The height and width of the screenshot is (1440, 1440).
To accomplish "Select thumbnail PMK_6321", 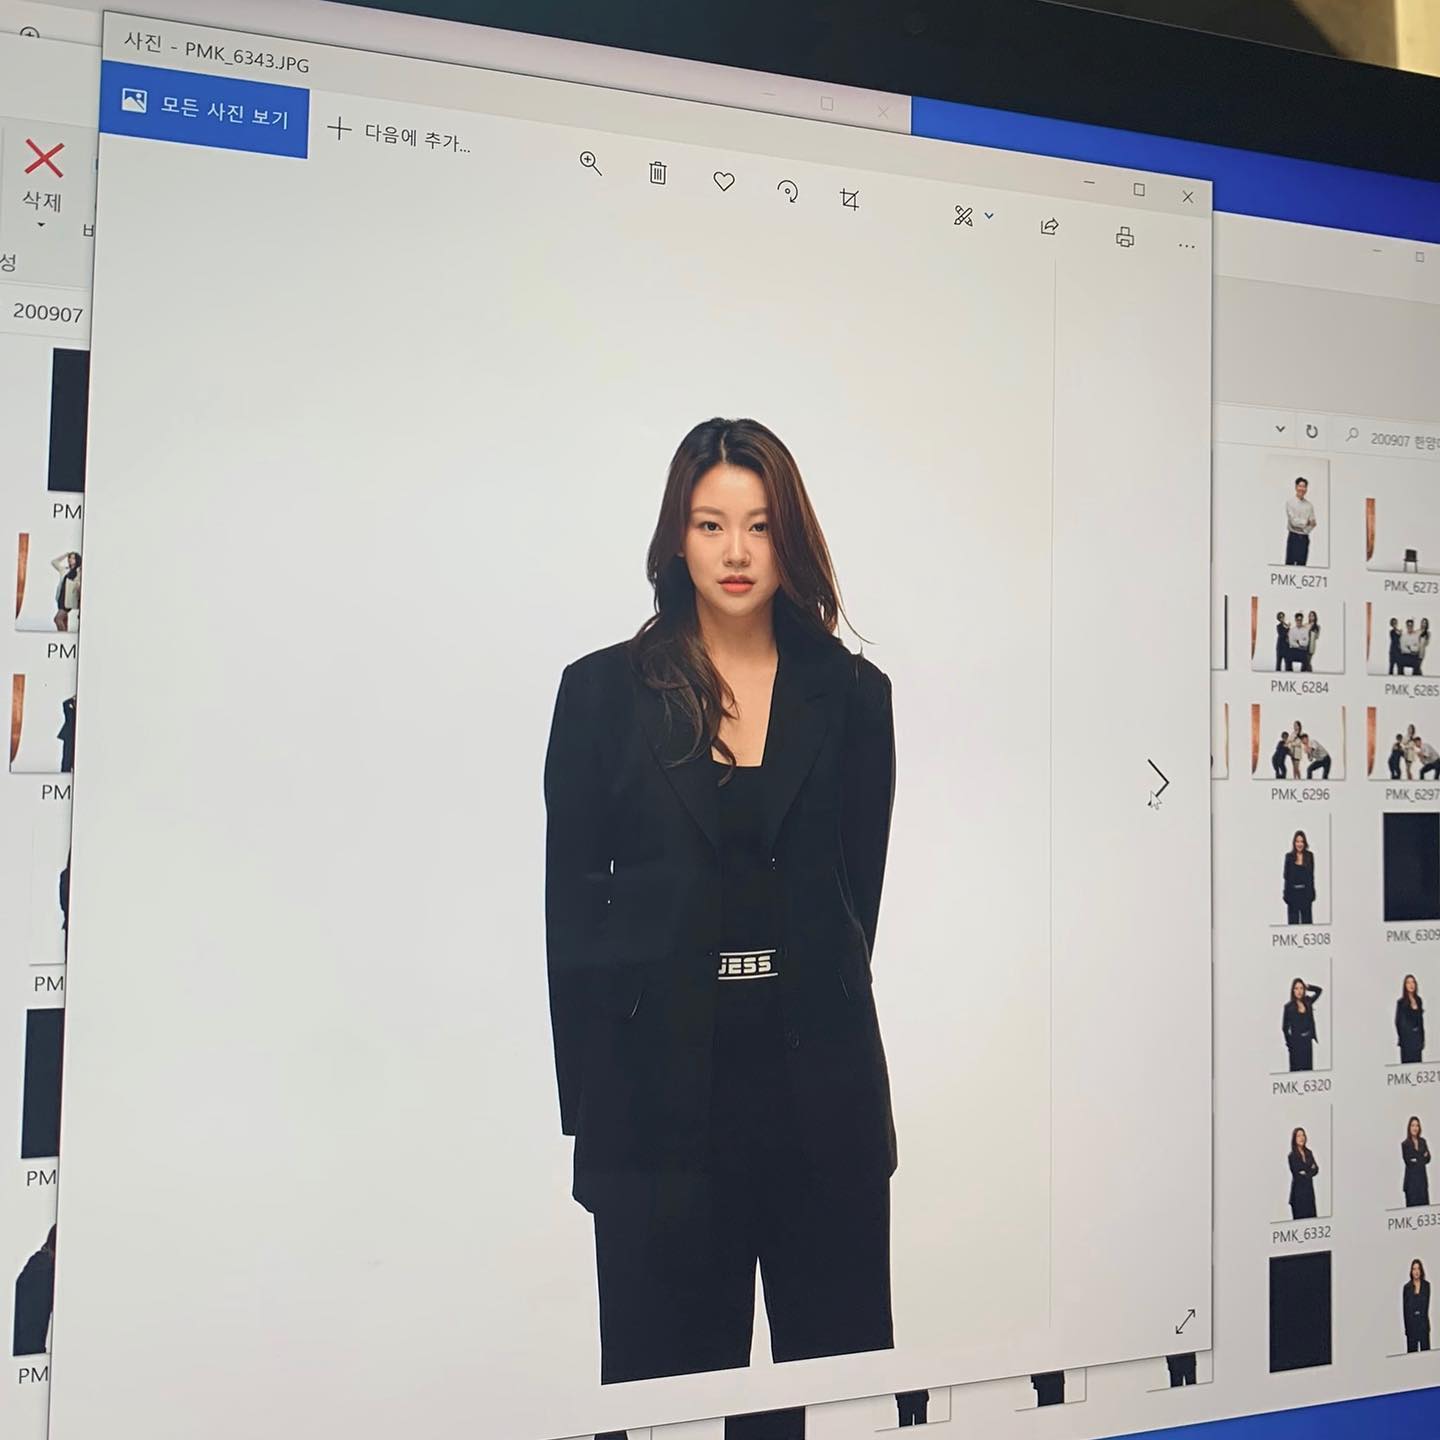I will tap(1411, 1016).
